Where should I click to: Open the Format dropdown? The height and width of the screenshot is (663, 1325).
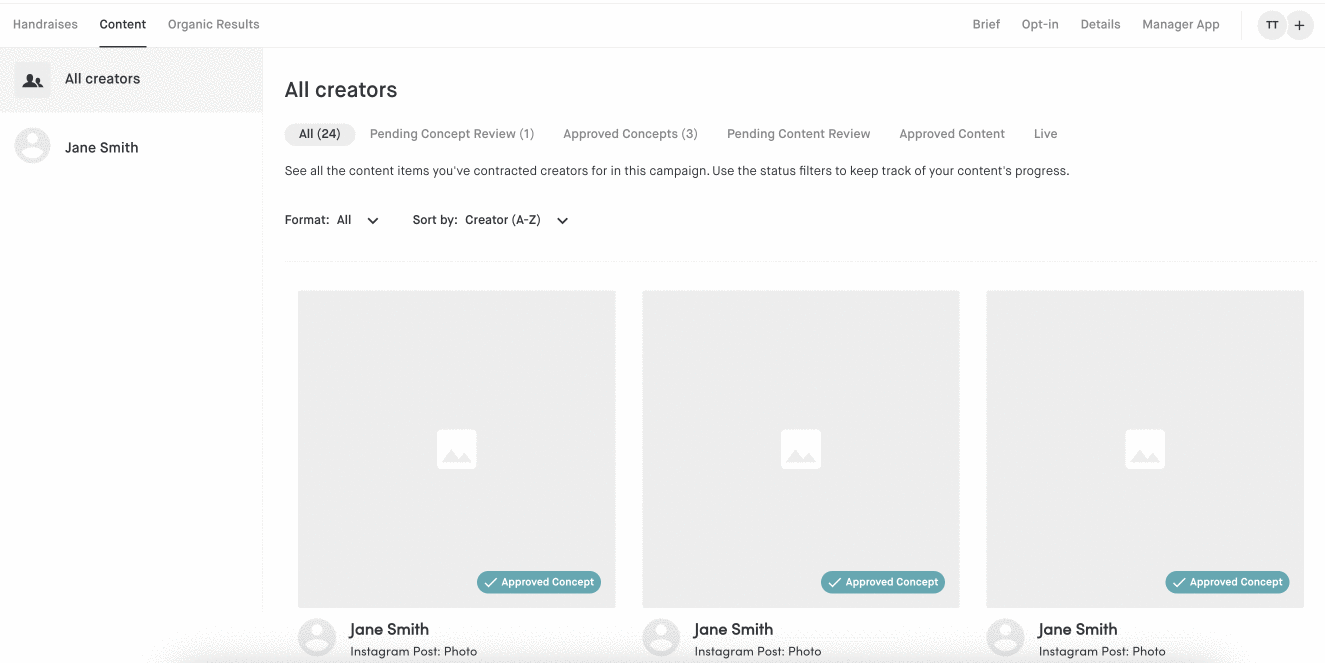click(x=332, y=220)
